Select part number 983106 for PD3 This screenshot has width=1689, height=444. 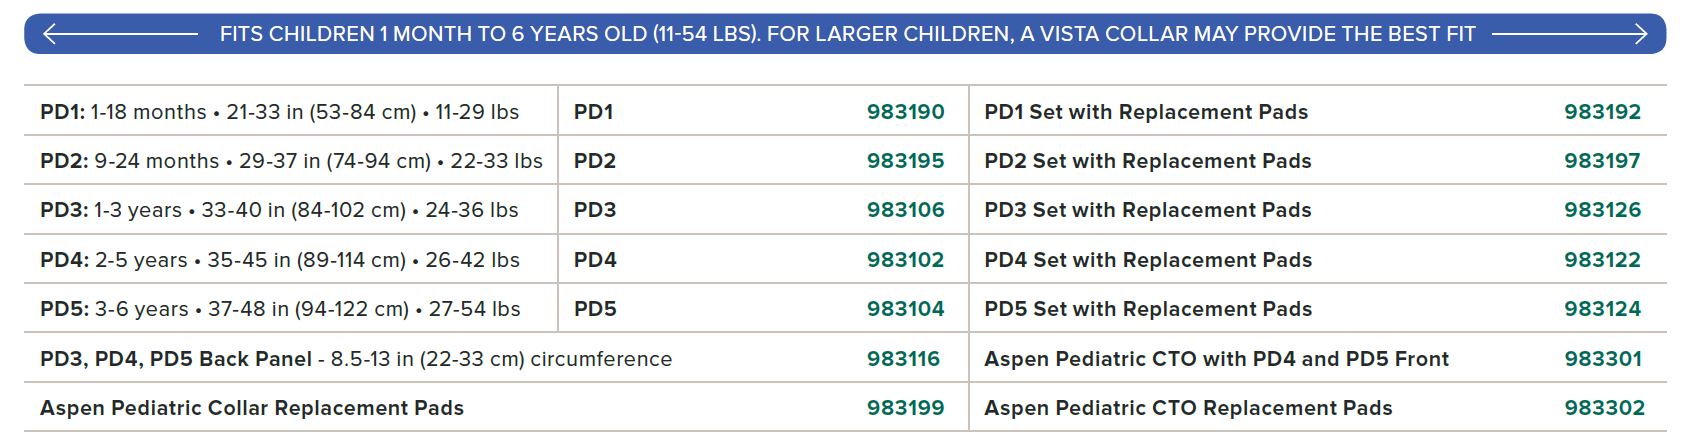click(x=905, y=210)
